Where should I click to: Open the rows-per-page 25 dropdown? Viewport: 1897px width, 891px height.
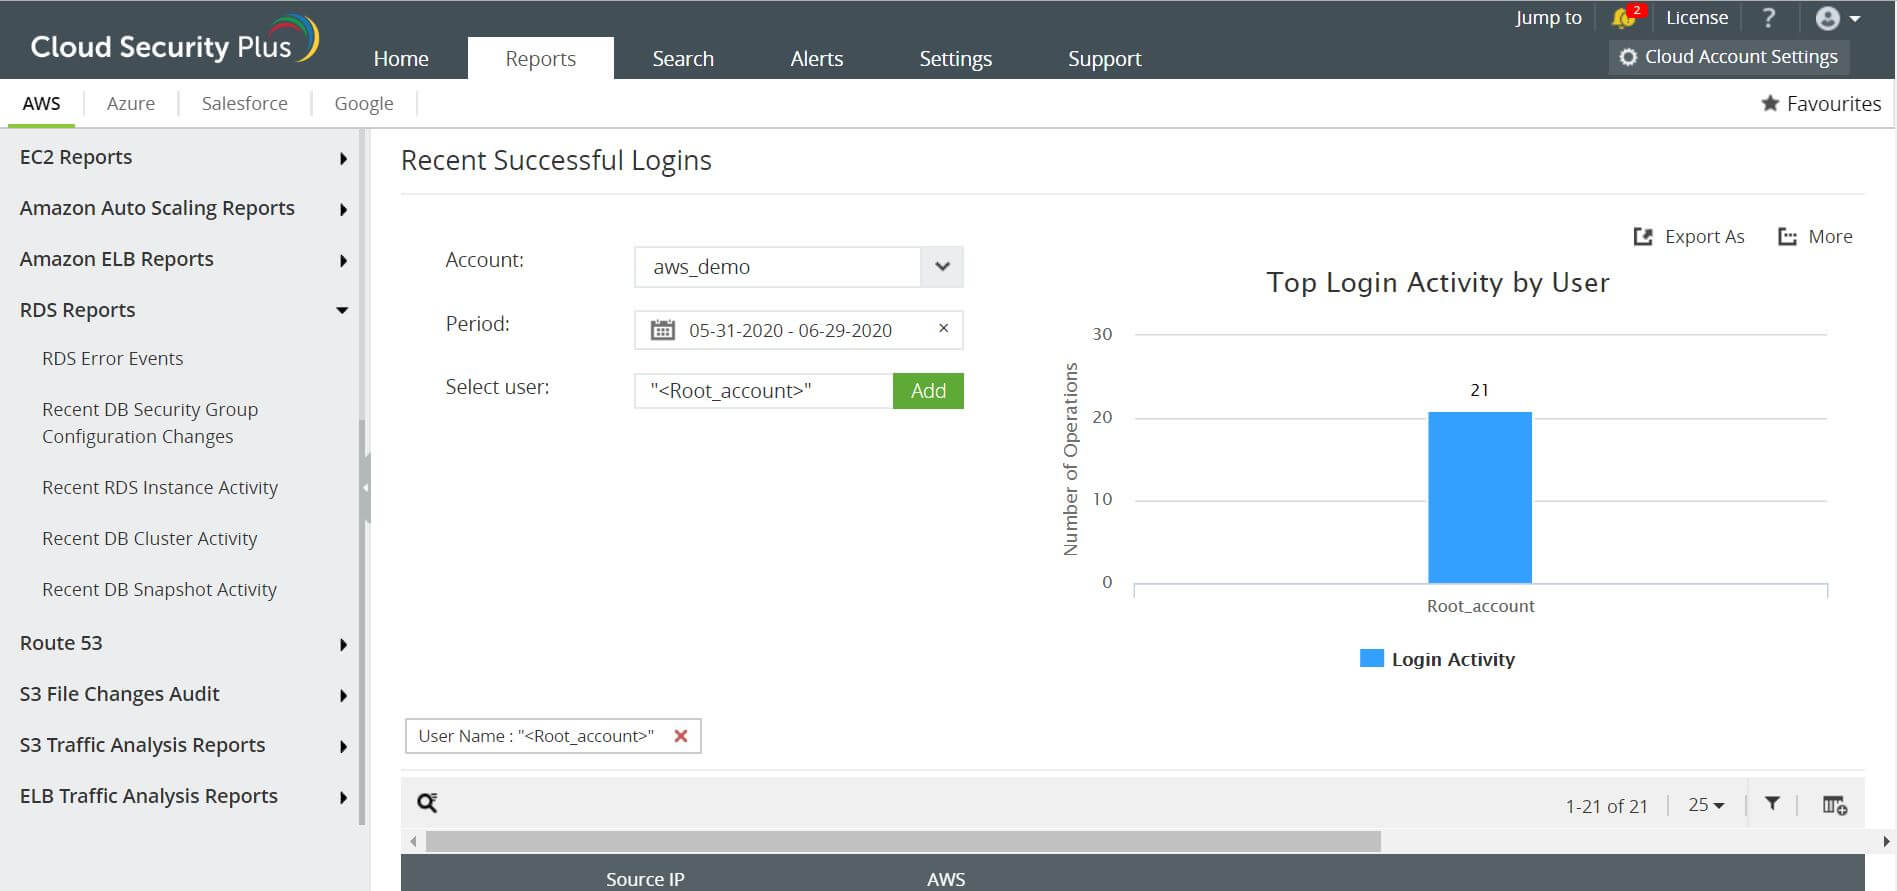click(x=1706, y=805)
